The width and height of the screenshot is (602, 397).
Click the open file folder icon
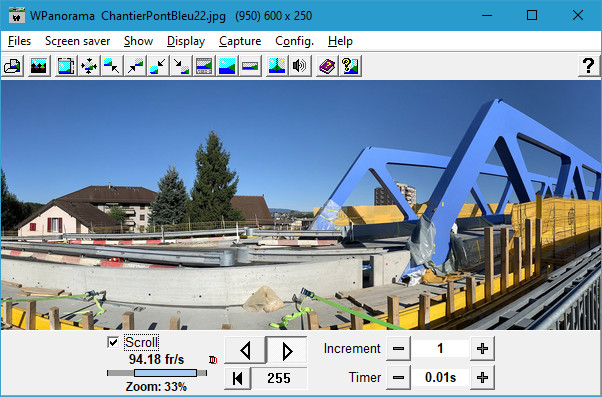(12, 66)
